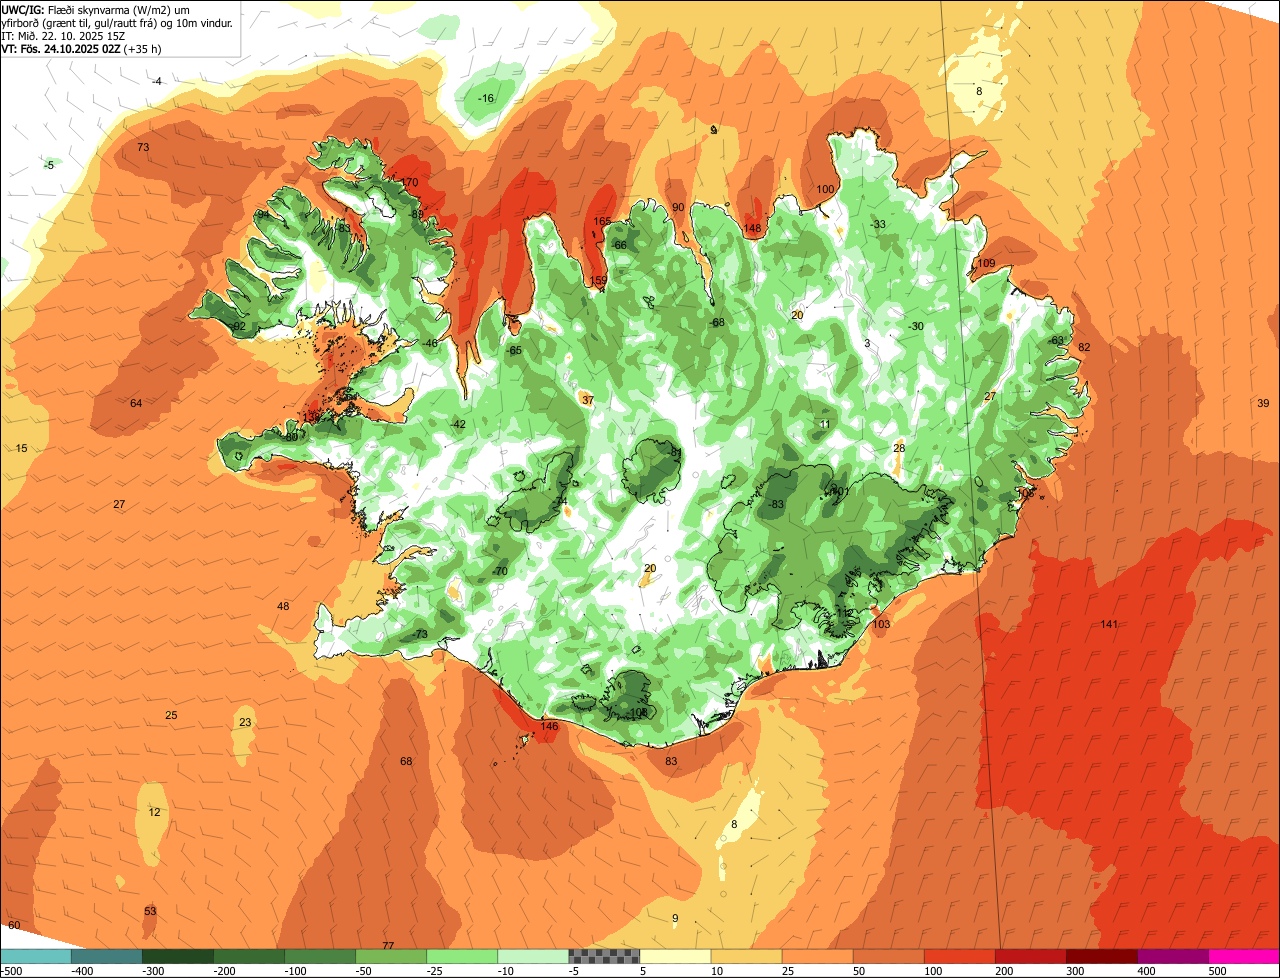Click the '-70' value in southwest Iceland
The width and height of the screenshot is (1280, 978).
click(500, 571)
